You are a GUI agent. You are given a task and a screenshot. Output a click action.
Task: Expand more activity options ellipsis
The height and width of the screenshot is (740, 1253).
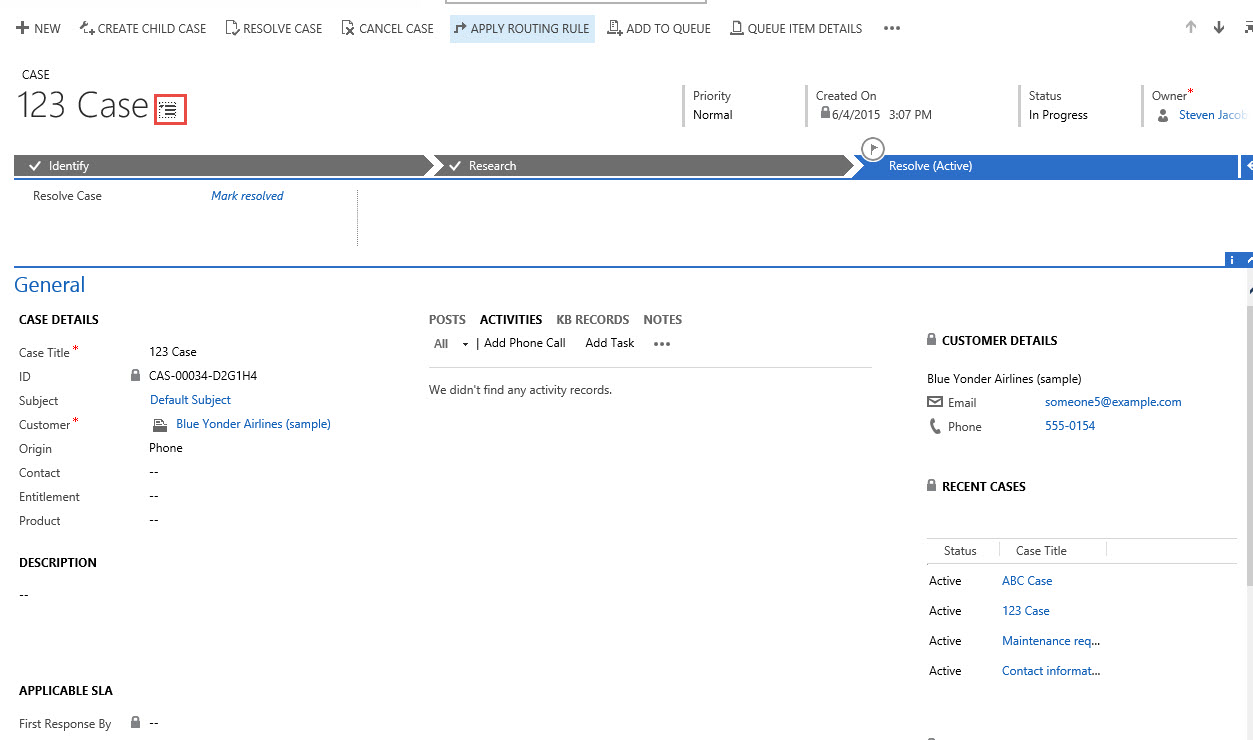[662, 343]
